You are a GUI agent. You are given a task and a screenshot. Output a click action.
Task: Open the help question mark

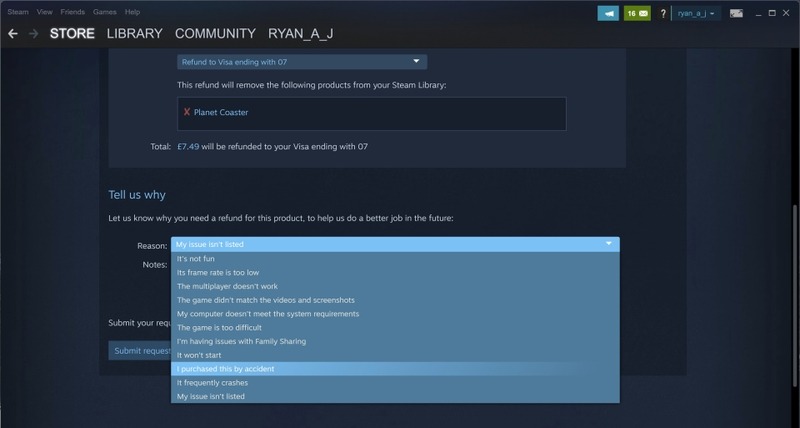click(x=663, y=14)
